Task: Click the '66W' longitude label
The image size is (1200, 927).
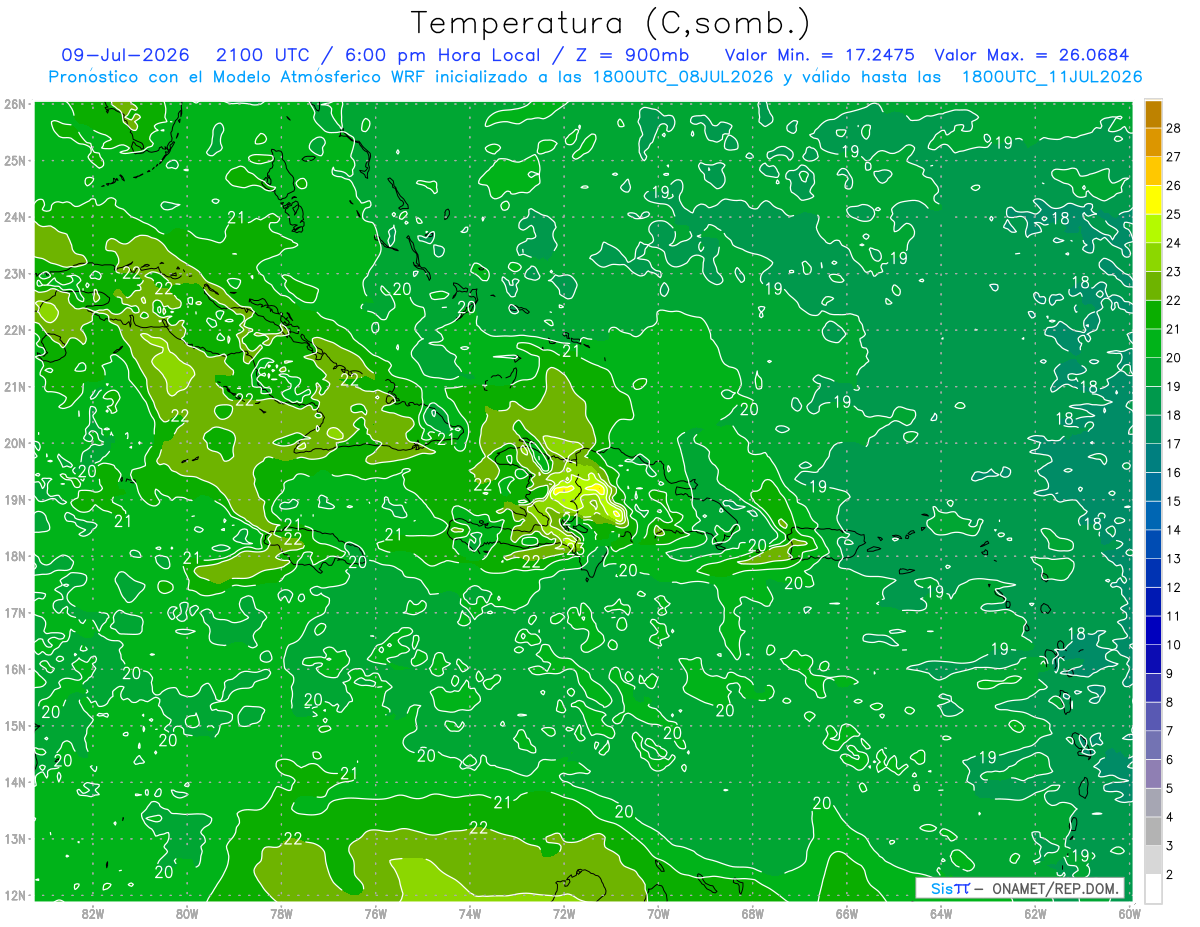Action: click(x=846, y=913)
